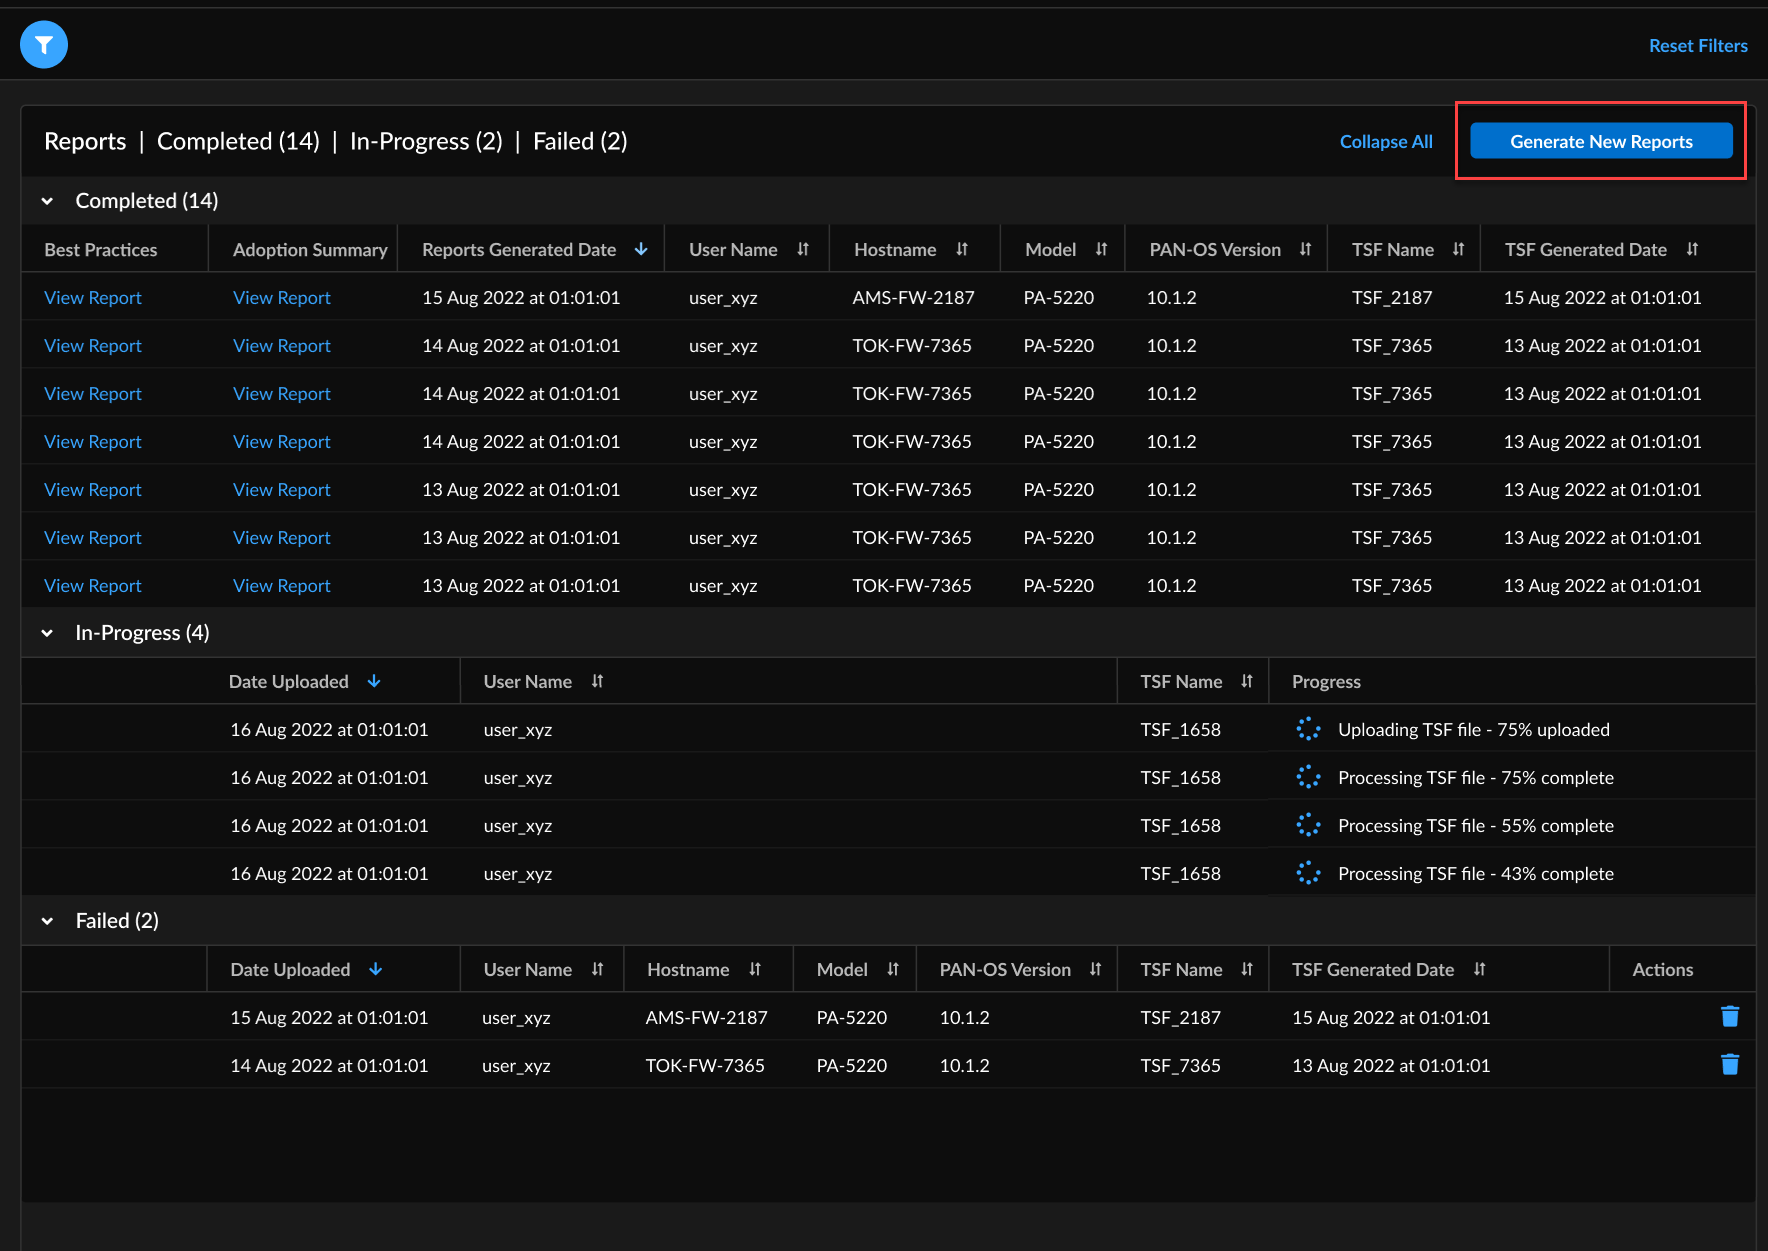Collapse the Failed (2) section
Image resolution: width=1768 pixels, height=1251 pixels.
(x=47, y=920)
